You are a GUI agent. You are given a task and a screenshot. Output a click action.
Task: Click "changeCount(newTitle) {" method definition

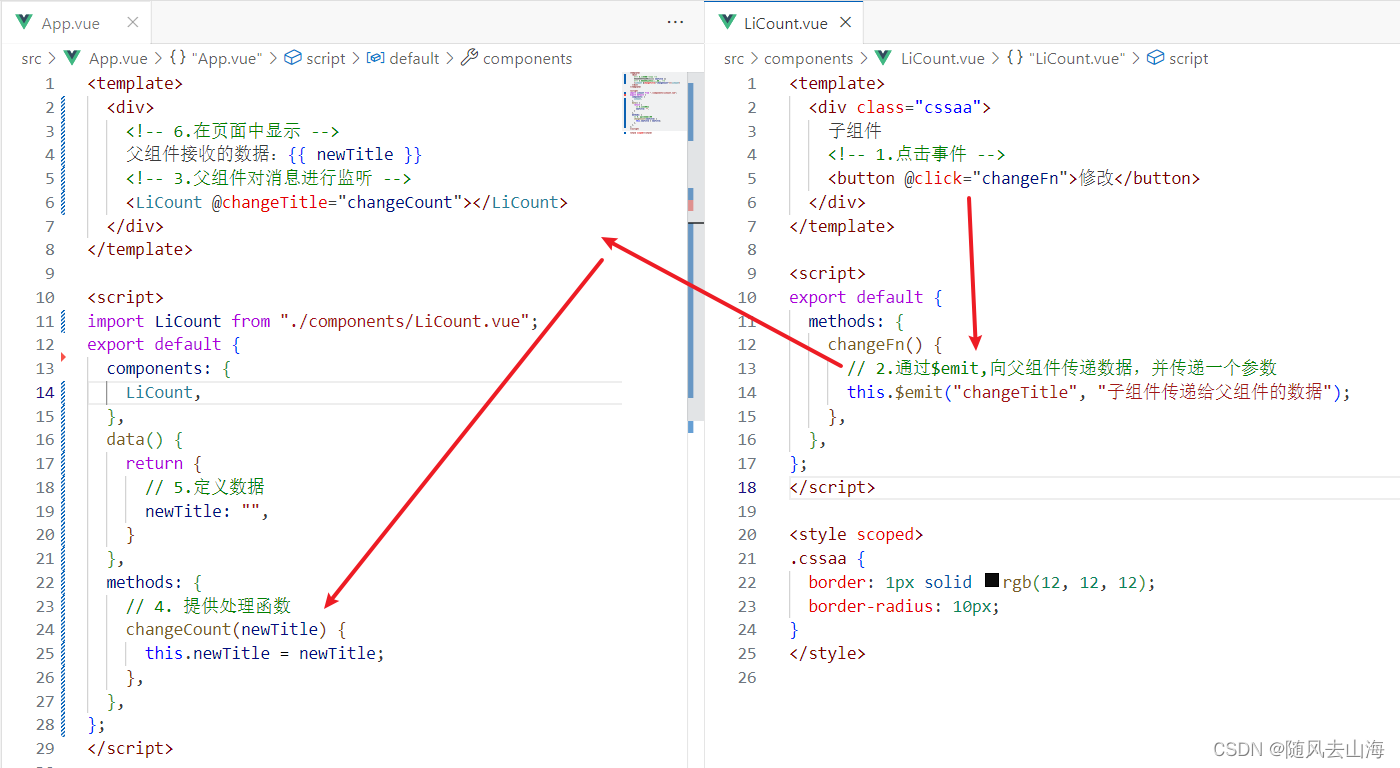(236, 630)
